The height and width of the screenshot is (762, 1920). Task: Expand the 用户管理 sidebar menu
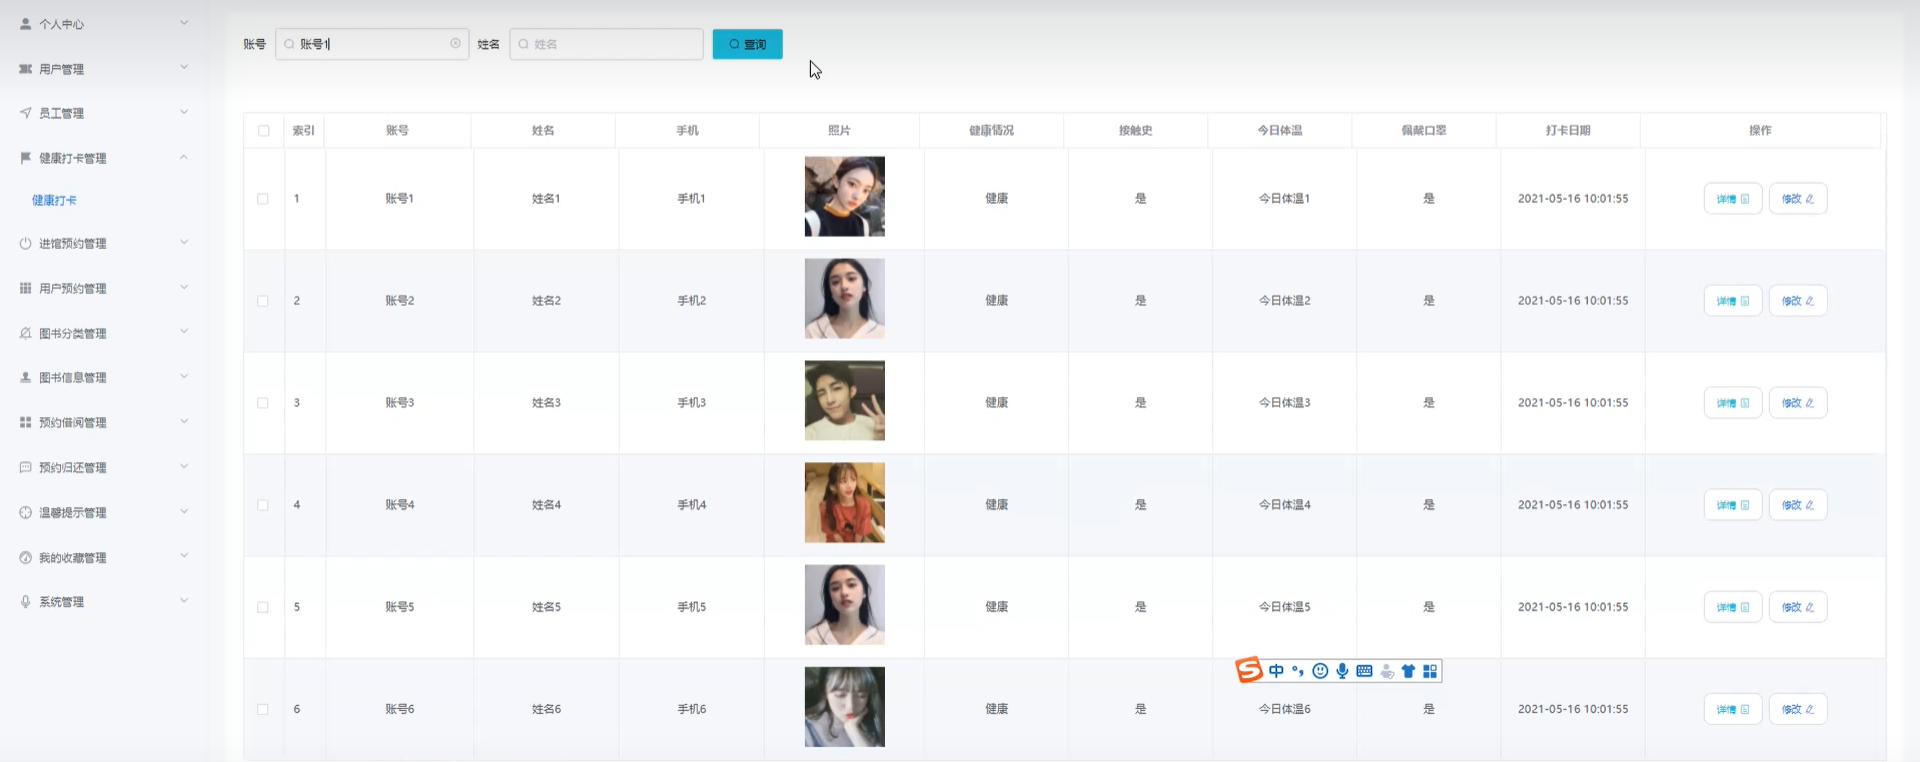[x=104, y=68]
